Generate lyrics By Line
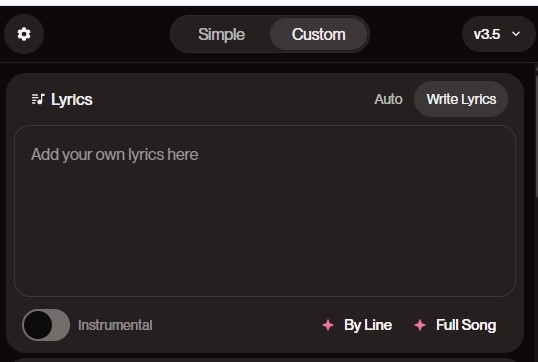The image size is (538, 362). 368,325
